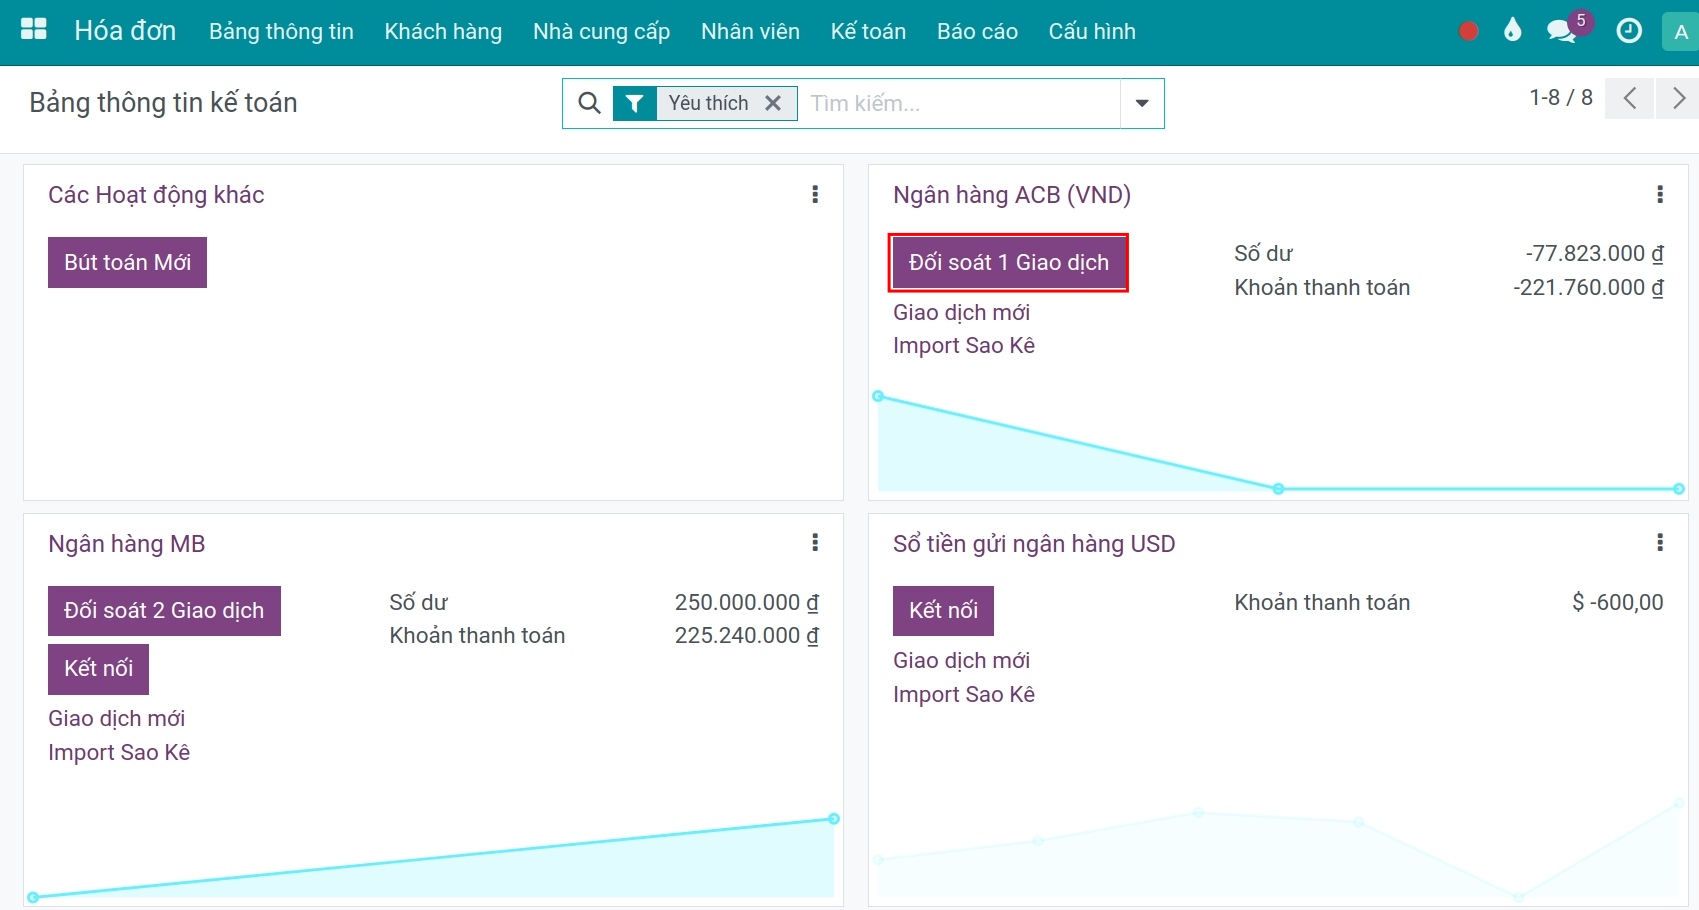
Task: Go to the previous page arrow
Action: (x=1630, y=98)
